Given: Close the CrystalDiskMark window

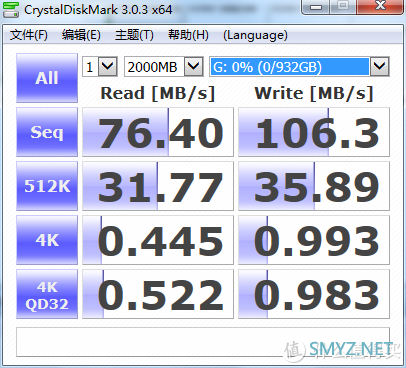Looking at the screenshot, I should (380, 6).
